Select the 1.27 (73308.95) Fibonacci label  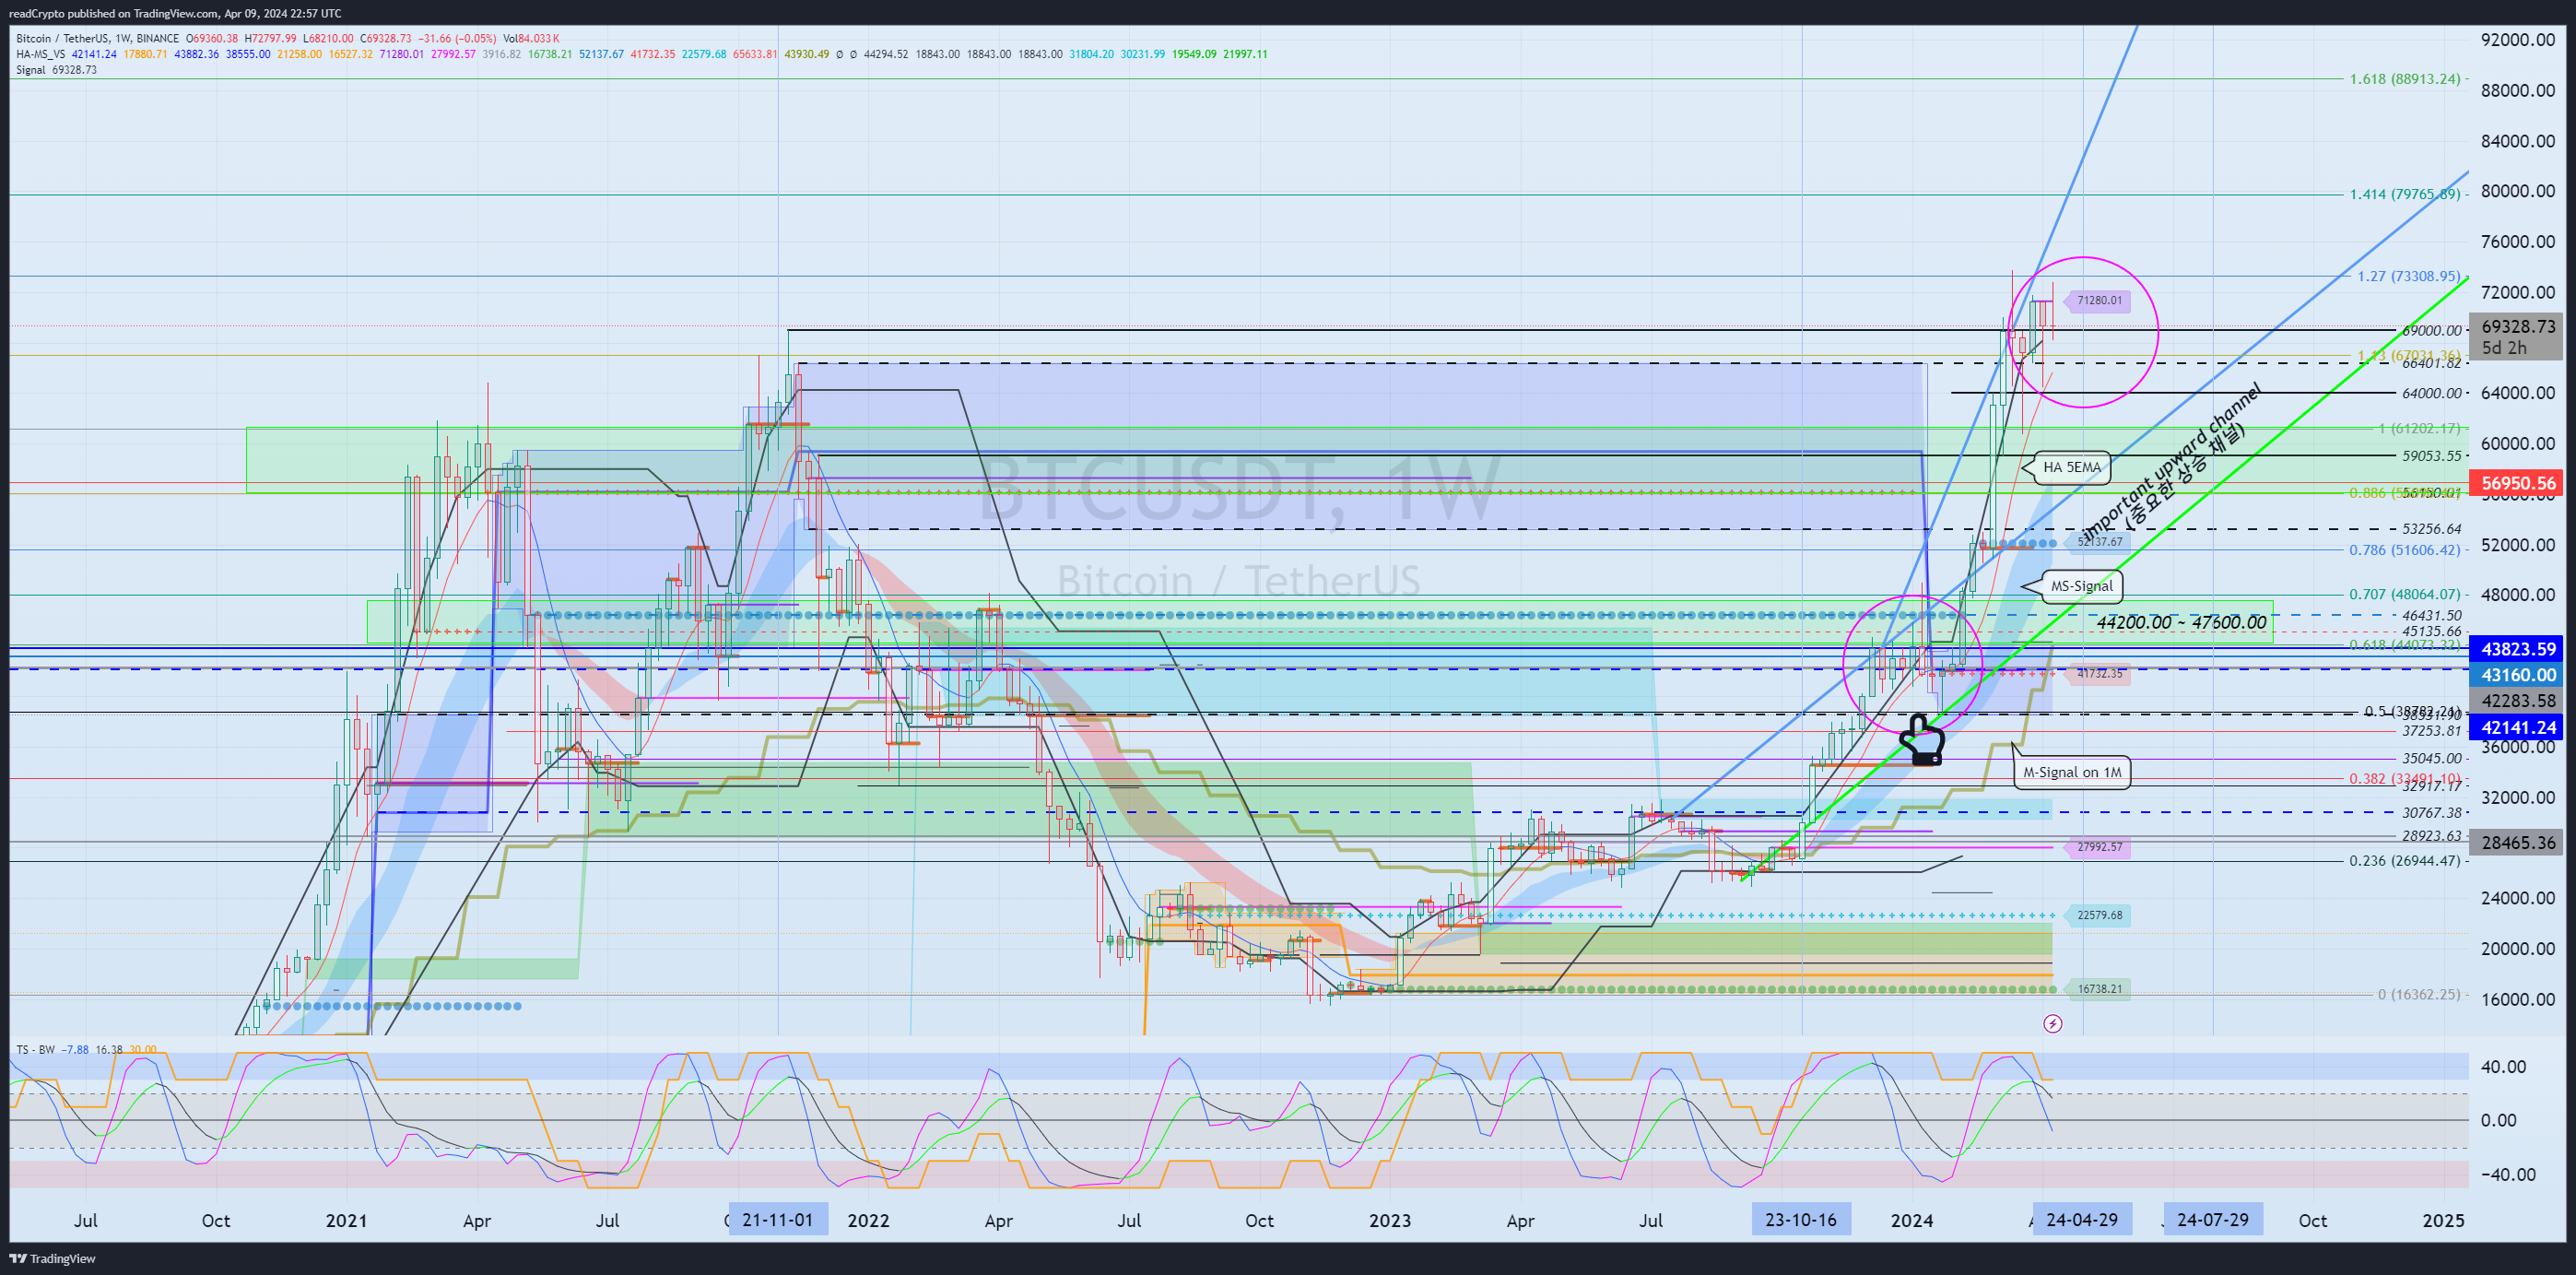coord(2409,276)
